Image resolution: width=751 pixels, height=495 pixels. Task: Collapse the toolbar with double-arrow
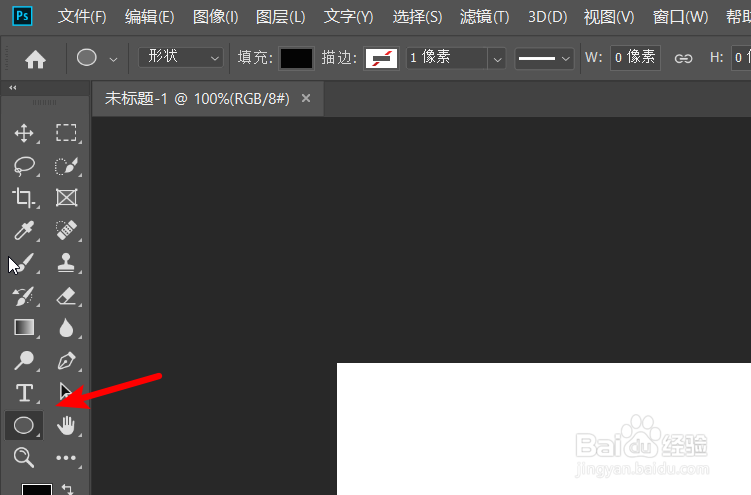[x=13, y=88]
